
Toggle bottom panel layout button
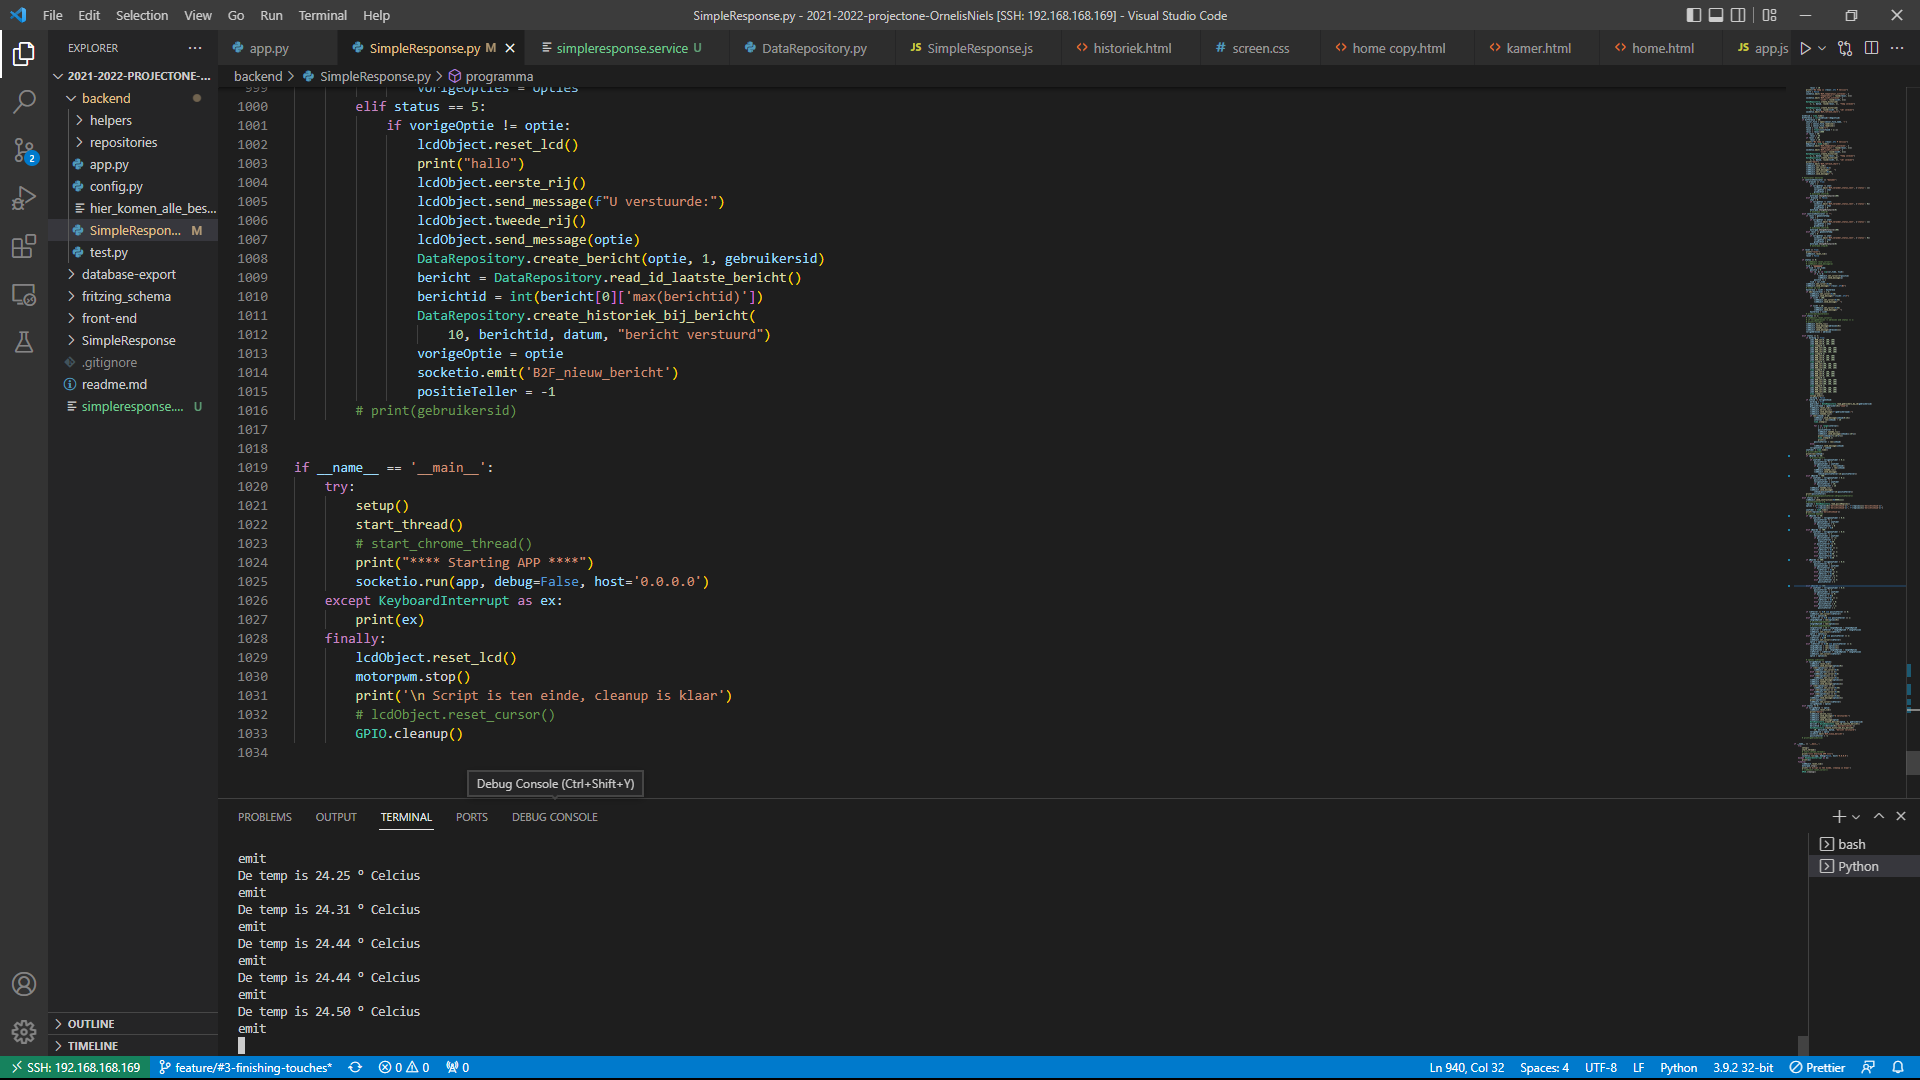tap(1716, 15)
